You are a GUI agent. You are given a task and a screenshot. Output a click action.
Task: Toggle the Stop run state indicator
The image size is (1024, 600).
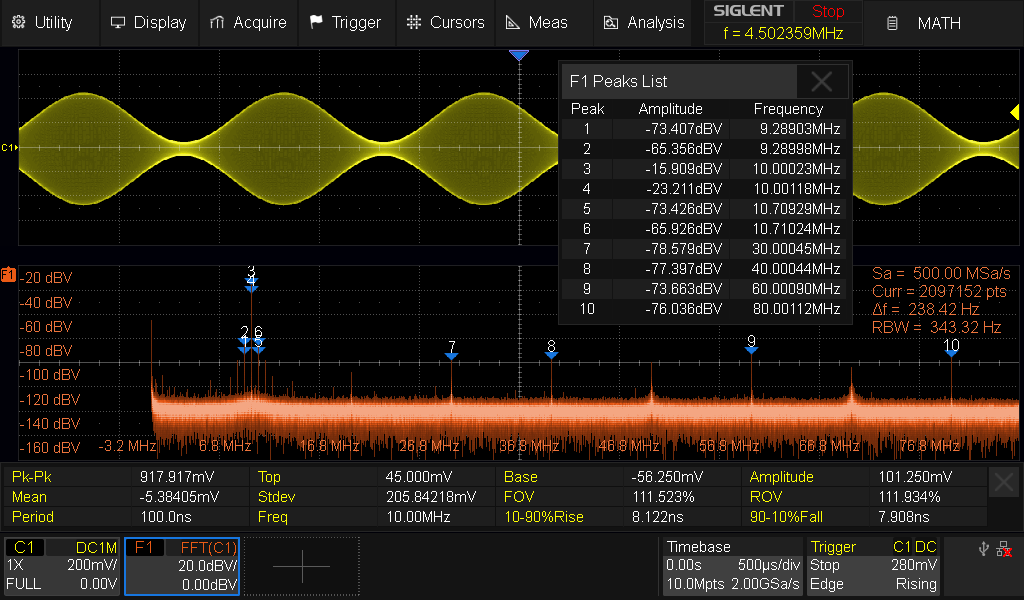coord(827,12)
